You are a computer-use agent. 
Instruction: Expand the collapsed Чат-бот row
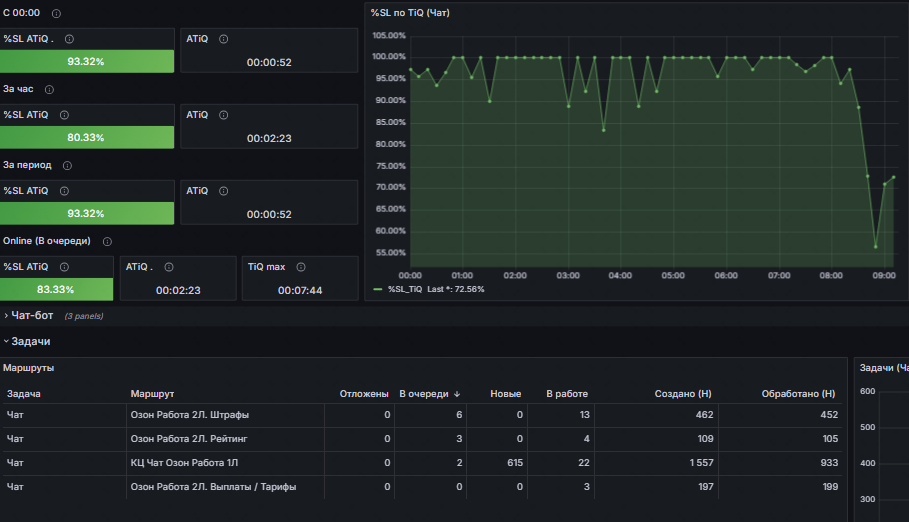click(x=31, y=315)
